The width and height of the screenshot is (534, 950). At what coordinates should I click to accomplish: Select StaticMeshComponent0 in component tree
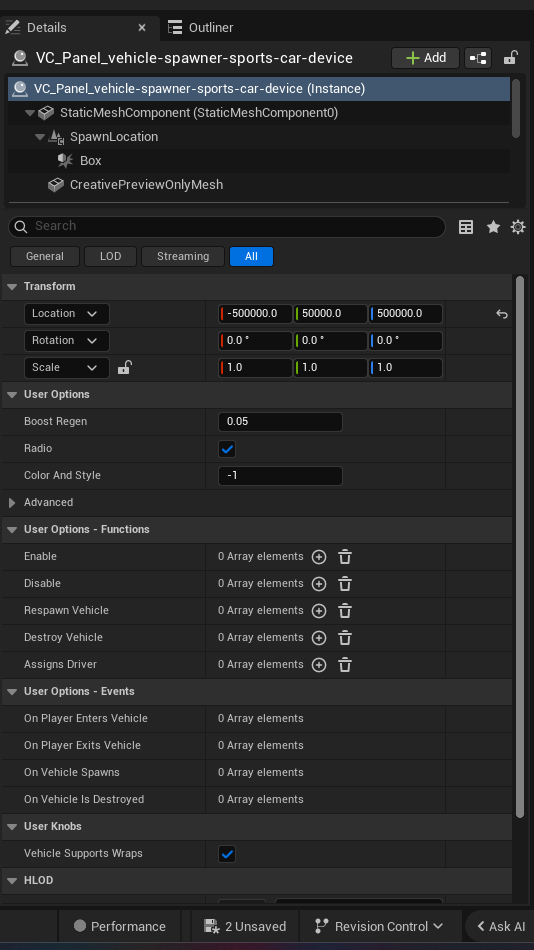258,113
